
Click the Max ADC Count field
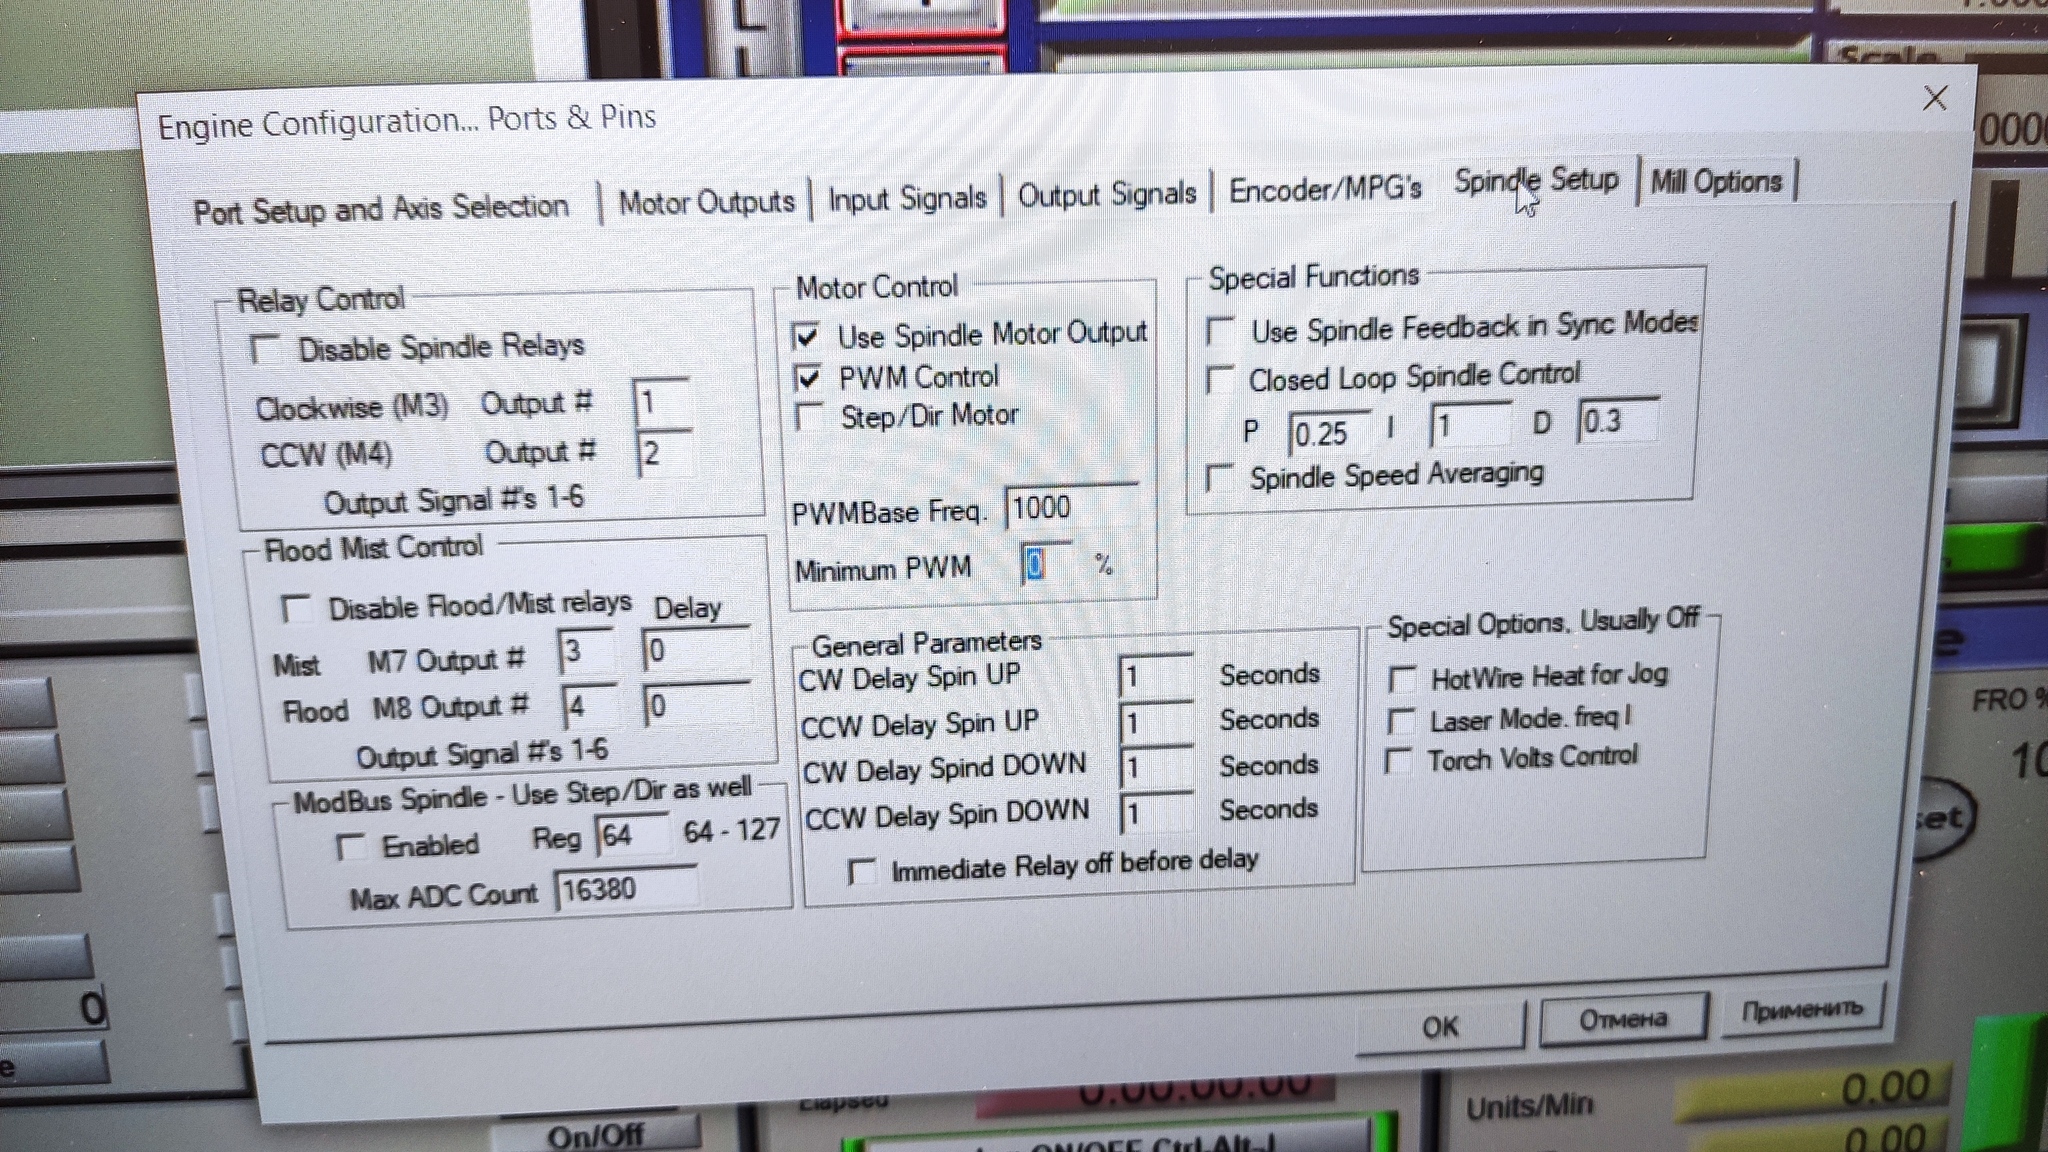[x=625, y=889]
